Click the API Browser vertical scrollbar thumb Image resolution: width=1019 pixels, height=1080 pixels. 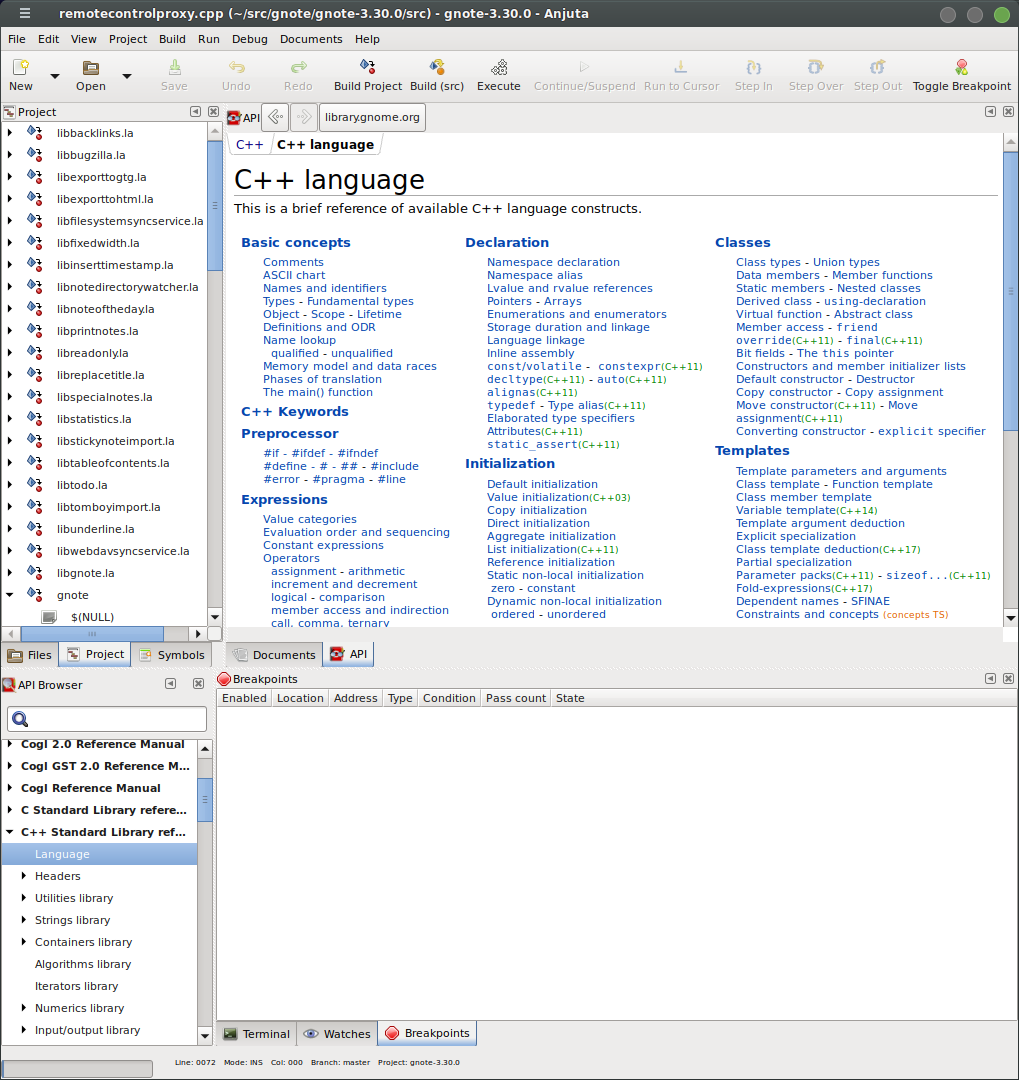(205, 800)
